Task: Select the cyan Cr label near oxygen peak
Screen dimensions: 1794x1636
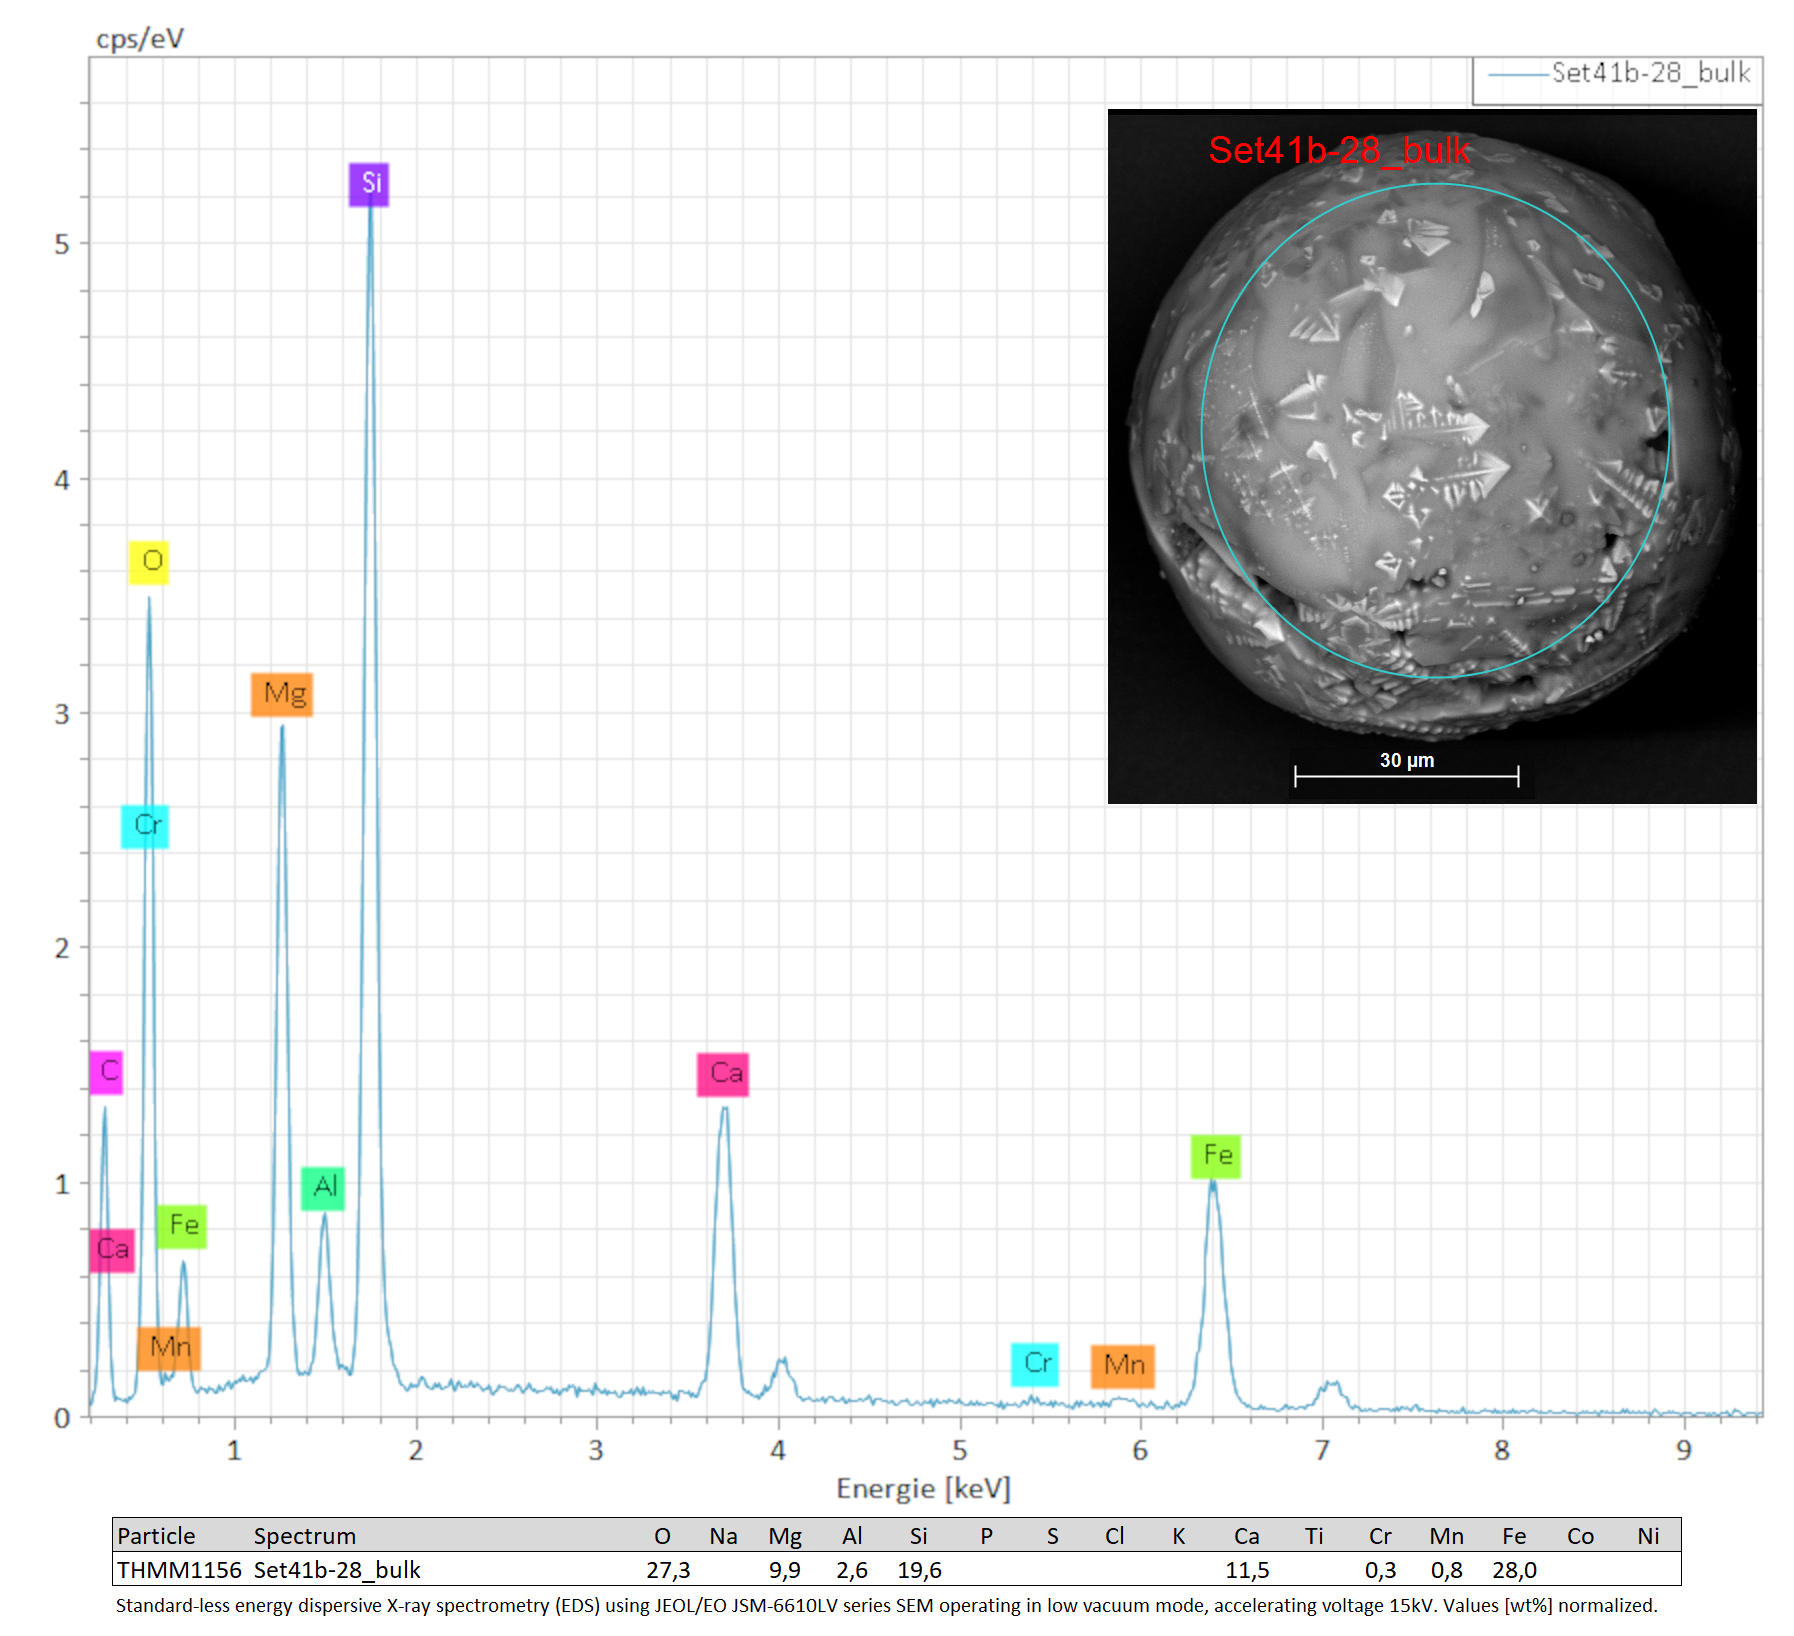Action: click(145, 826)
